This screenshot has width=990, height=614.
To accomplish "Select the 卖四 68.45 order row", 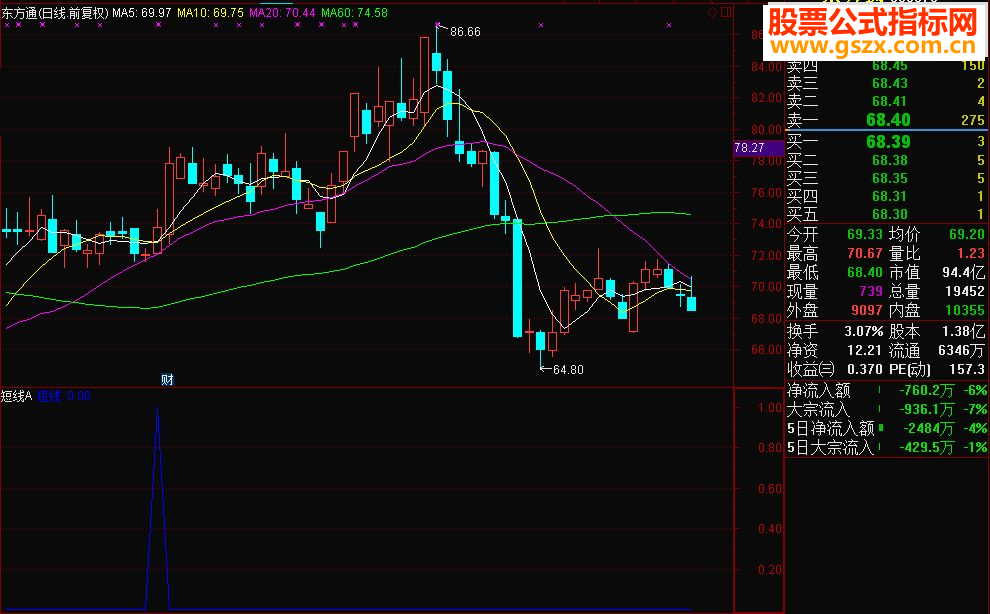I will tap(885, 66).
